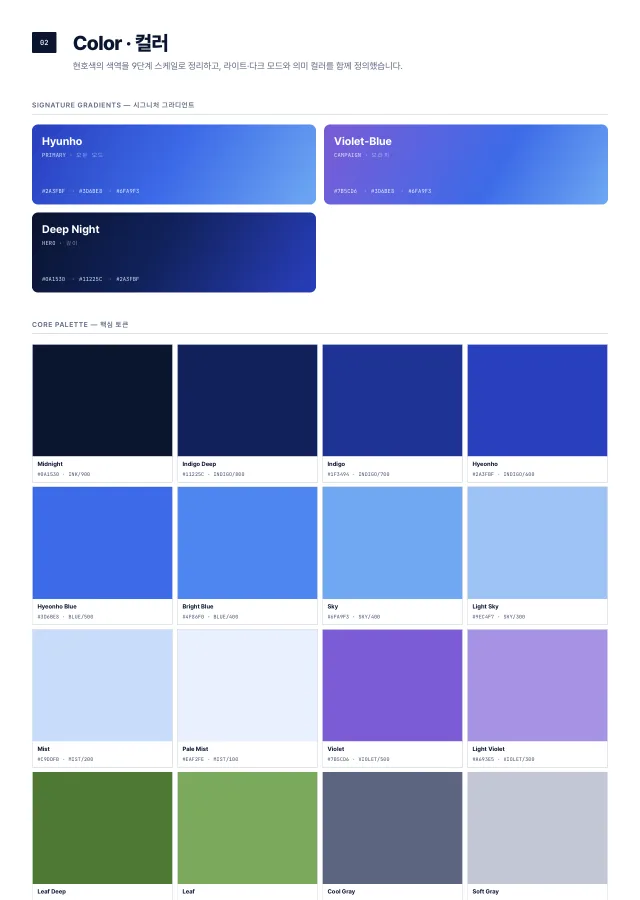Click the Indigo Deep color swatch
This screenshot has height=900, width=640.
pos(247,401)
